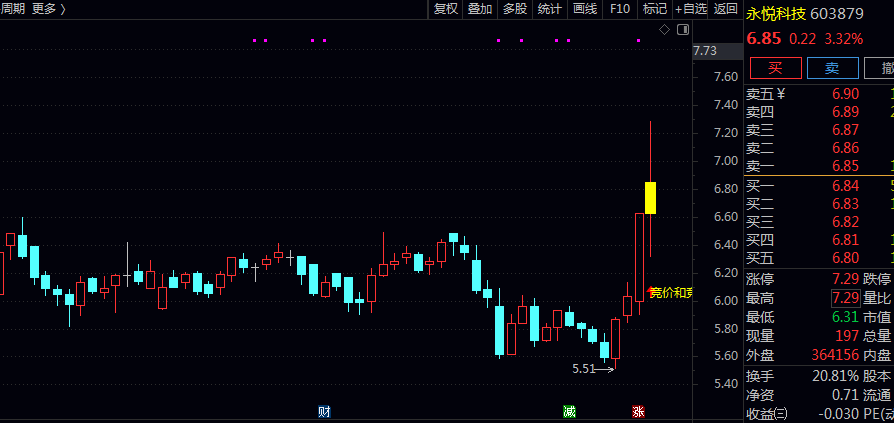Click the red 买 buy button

[x=775, y=68]
